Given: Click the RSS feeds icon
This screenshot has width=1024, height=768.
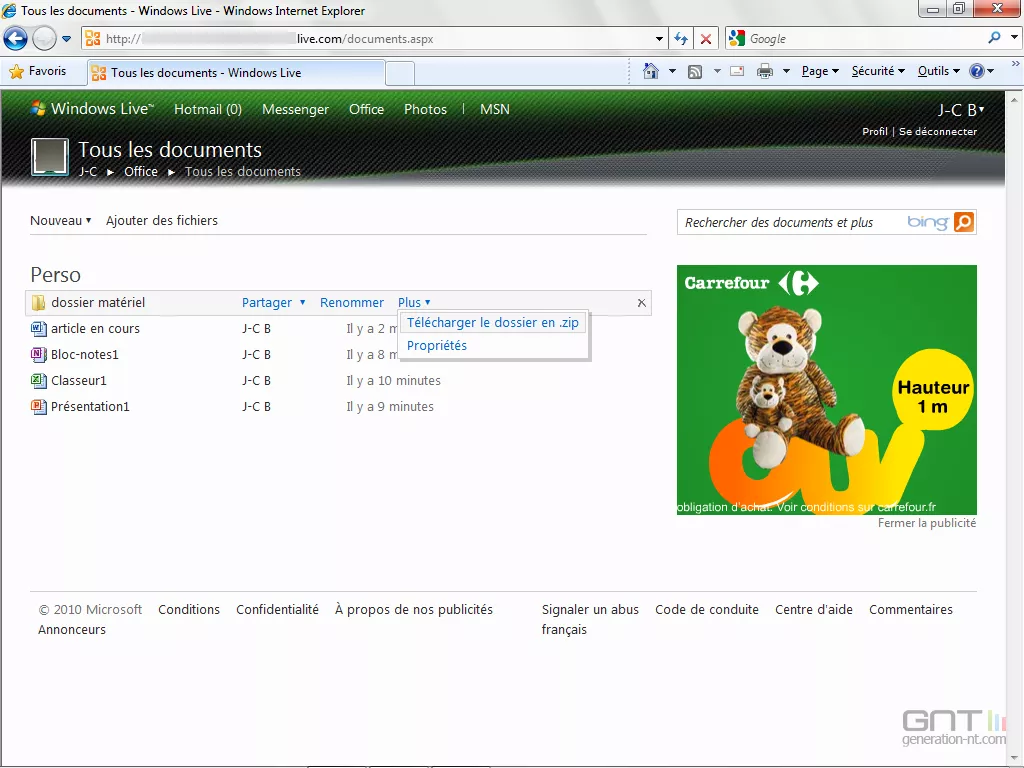Looking at the screenshot, I should click(695, 72).
